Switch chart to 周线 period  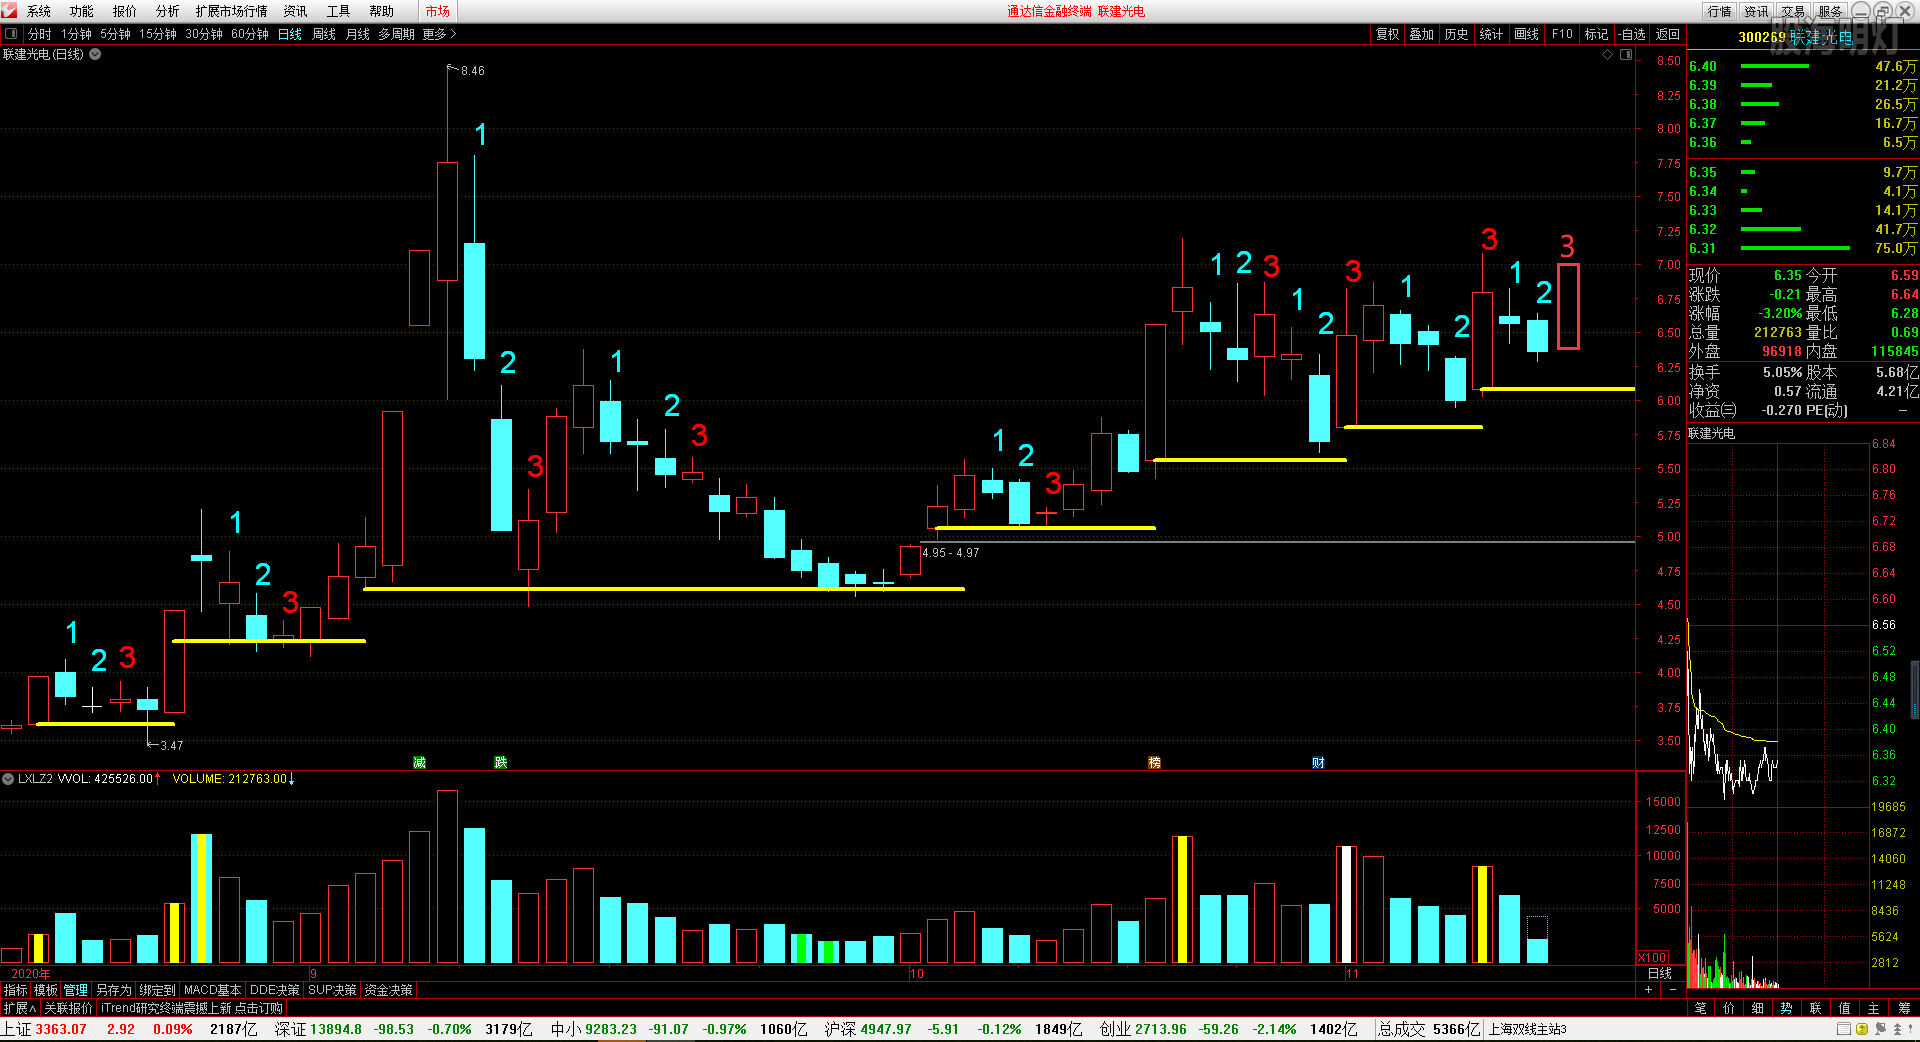pos(324,34)
